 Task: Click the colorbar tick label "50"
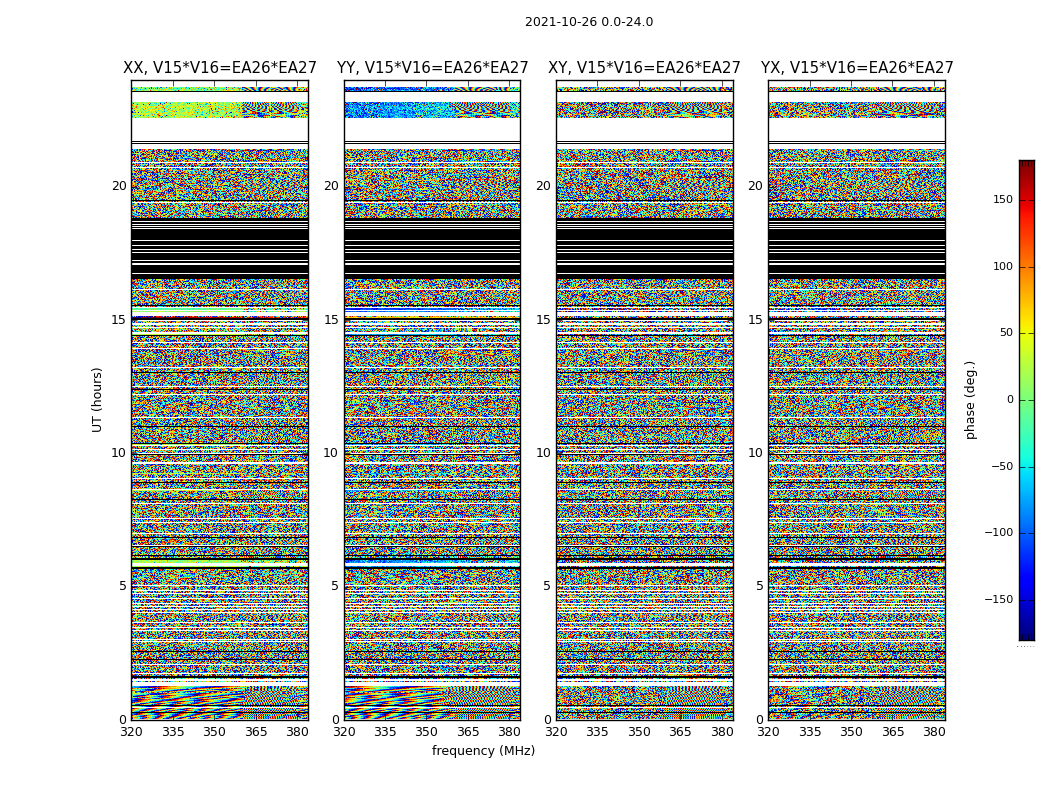(1006, 333)
